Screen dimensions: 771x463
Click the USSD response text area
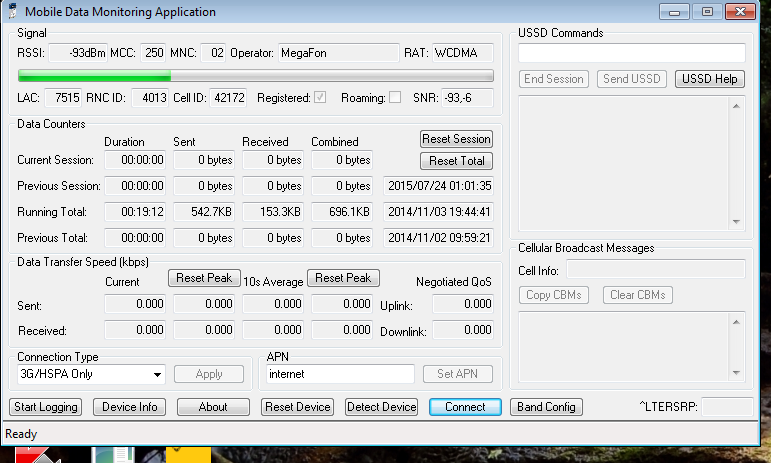623,163
